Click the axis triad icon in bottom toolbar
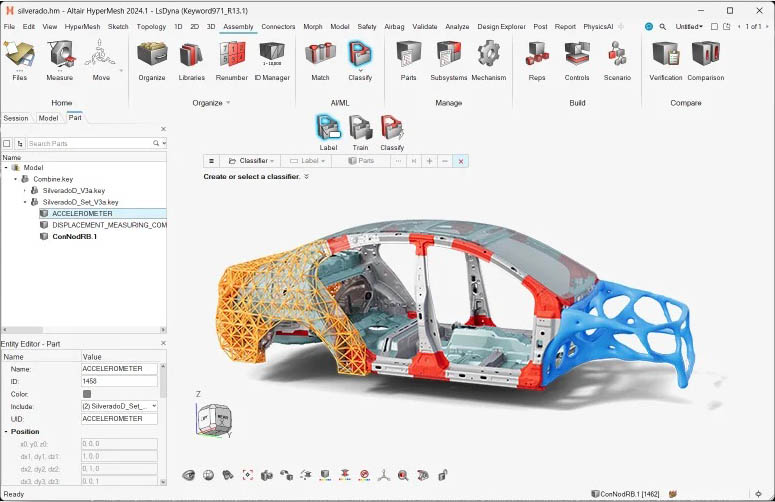 click(x=384, y=475)
